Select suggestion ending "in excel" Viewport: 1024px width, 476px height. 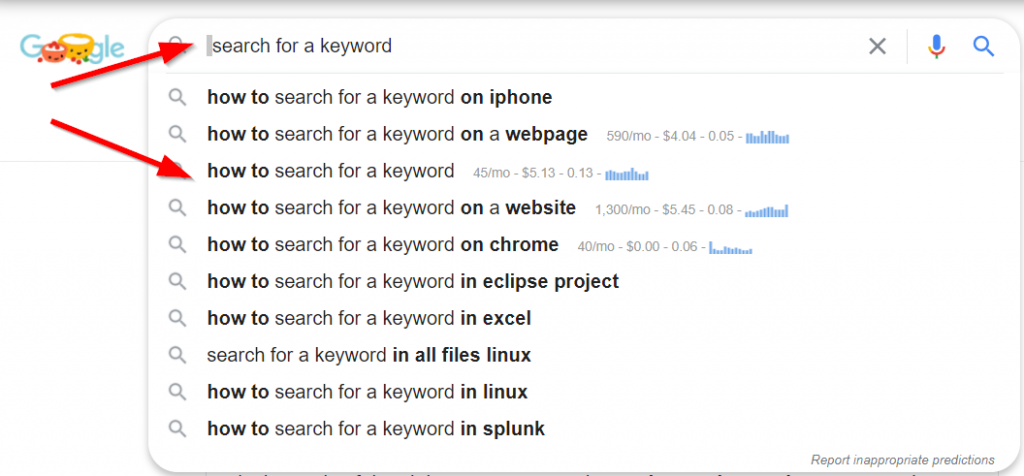368,319
